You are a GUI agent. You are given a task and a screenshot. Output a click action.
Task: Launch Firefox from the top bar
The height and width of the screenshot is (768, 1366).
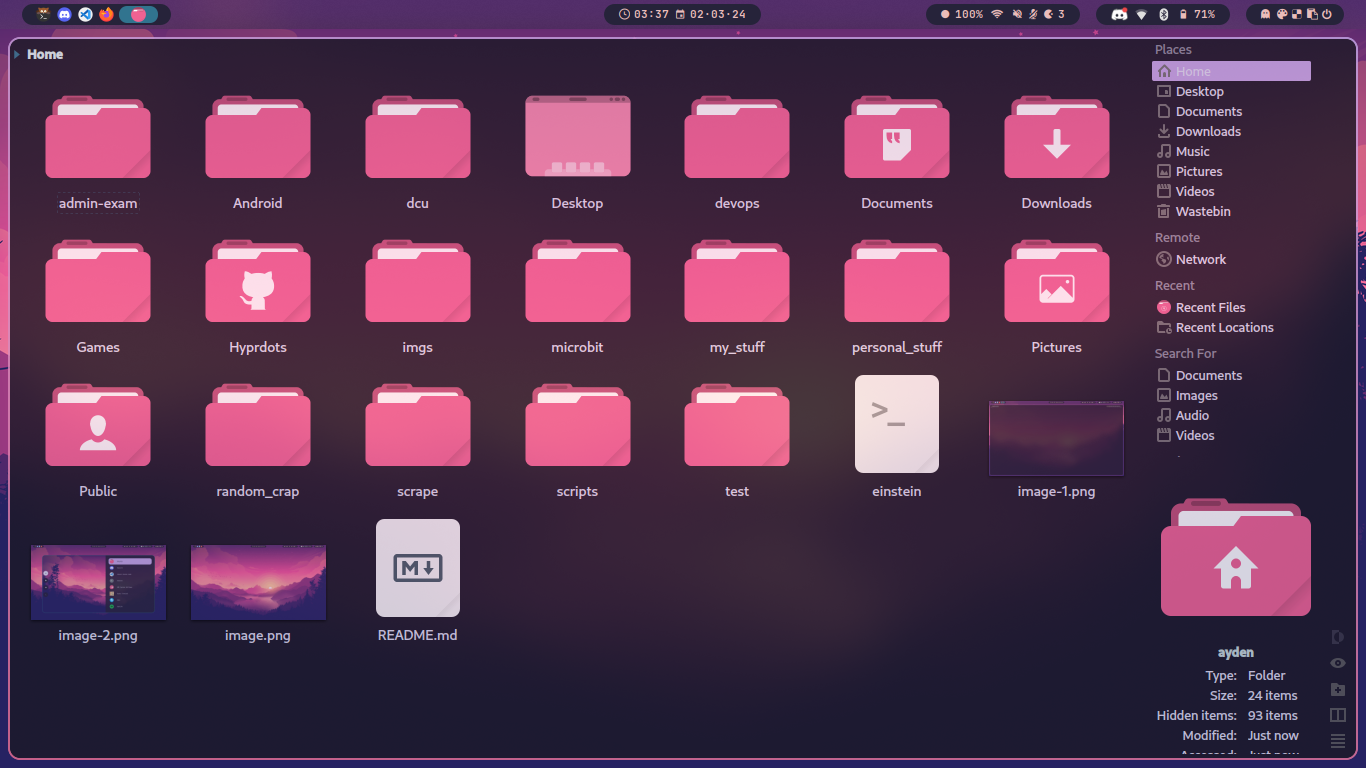(x=106, y=14)
